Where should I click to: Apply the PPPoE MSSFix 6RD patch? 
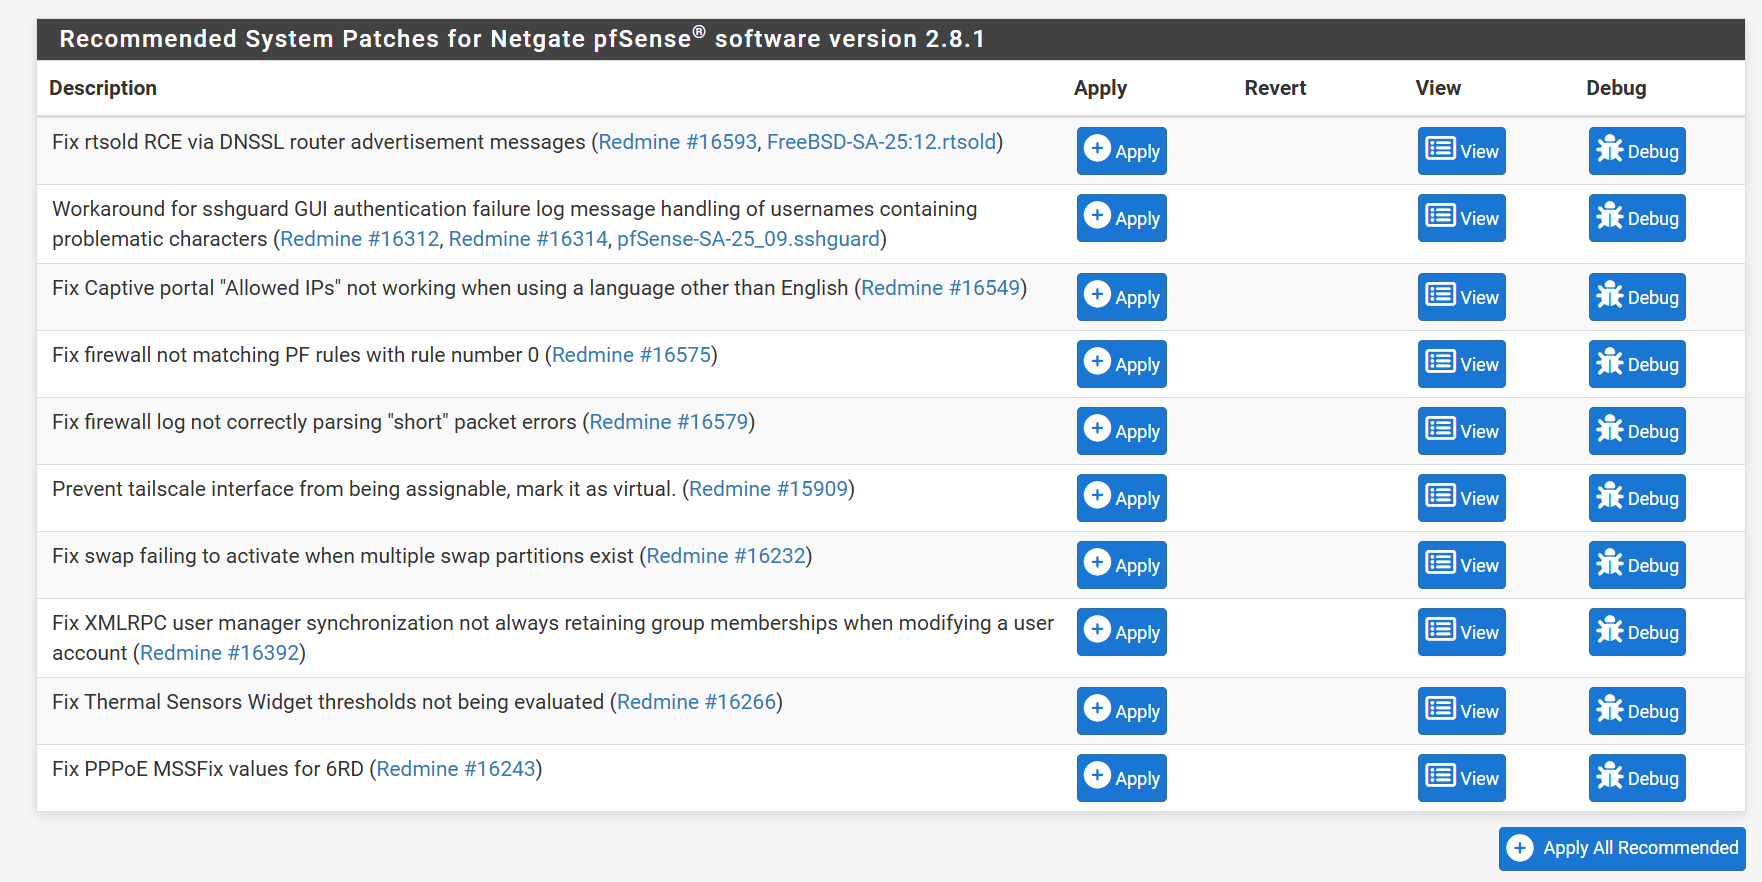[1121, 778]
